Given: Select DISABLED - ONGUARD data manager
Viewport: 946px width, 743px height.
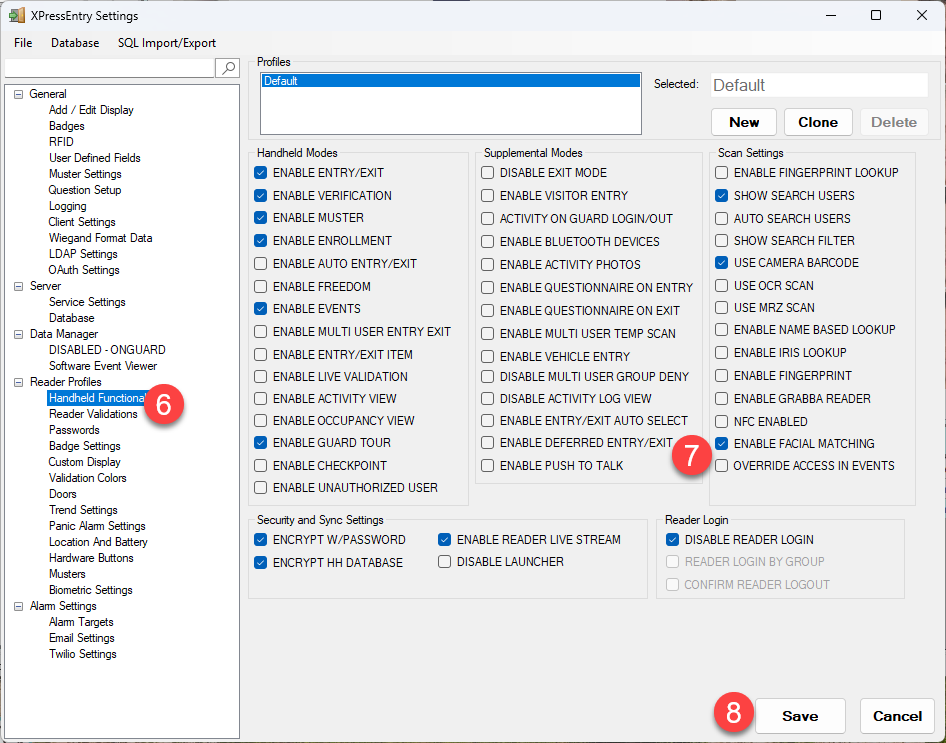Looking at the screenshot, I should point(107,350).
